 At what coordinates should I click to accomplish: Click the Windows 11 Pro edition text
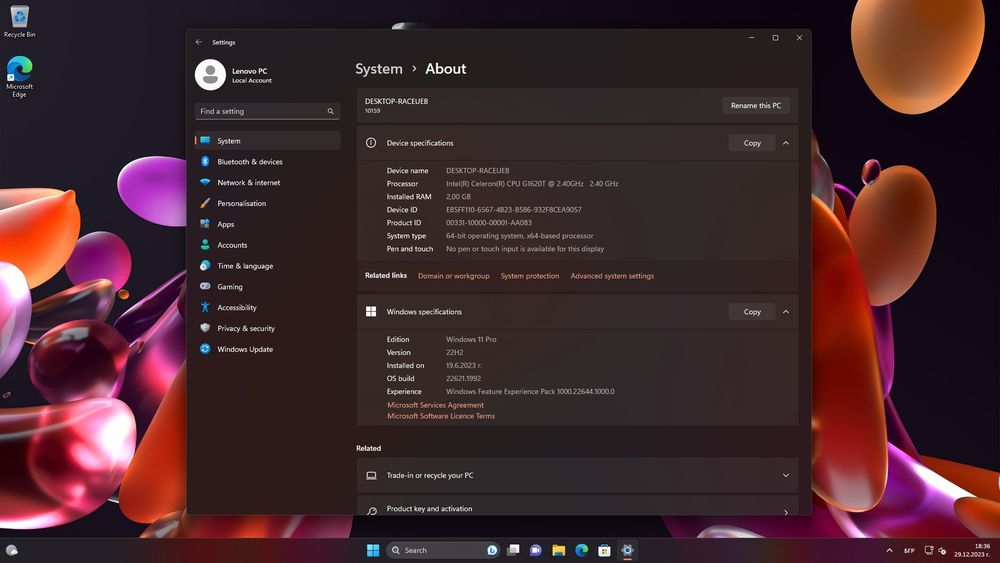pos(471,339)
